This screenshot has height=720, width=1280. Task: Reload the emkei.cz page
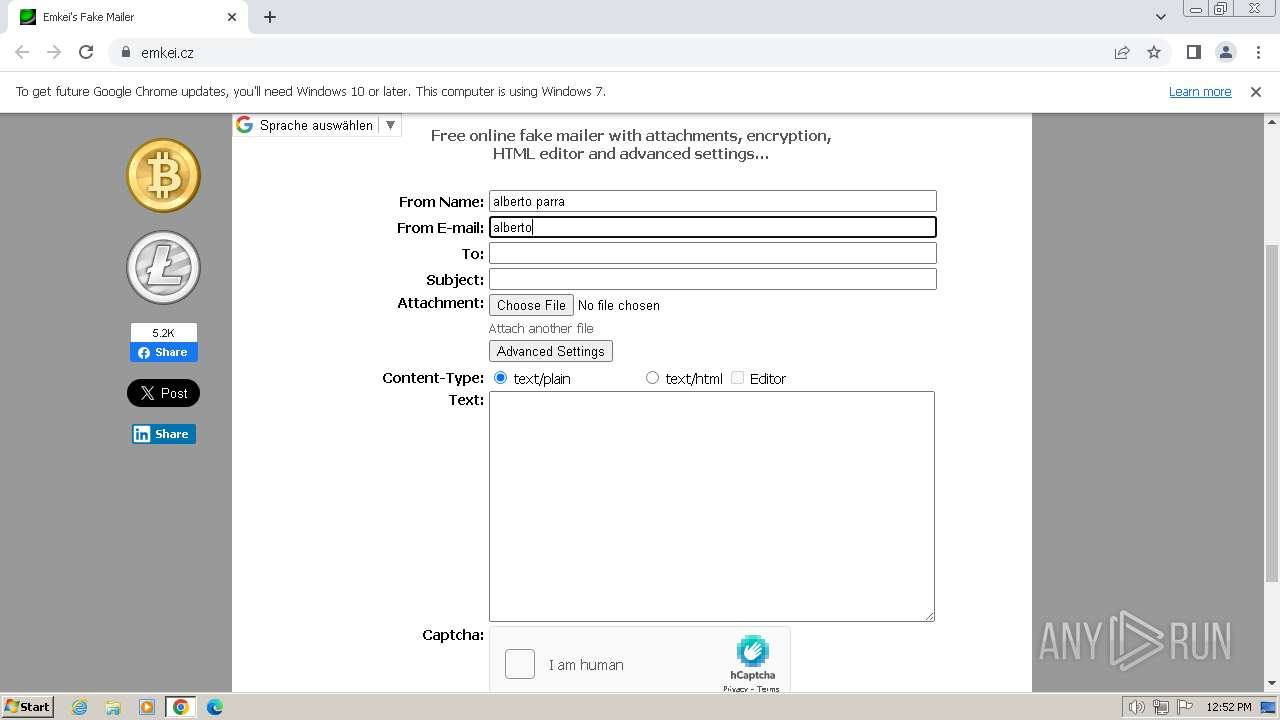click(86, 52)
